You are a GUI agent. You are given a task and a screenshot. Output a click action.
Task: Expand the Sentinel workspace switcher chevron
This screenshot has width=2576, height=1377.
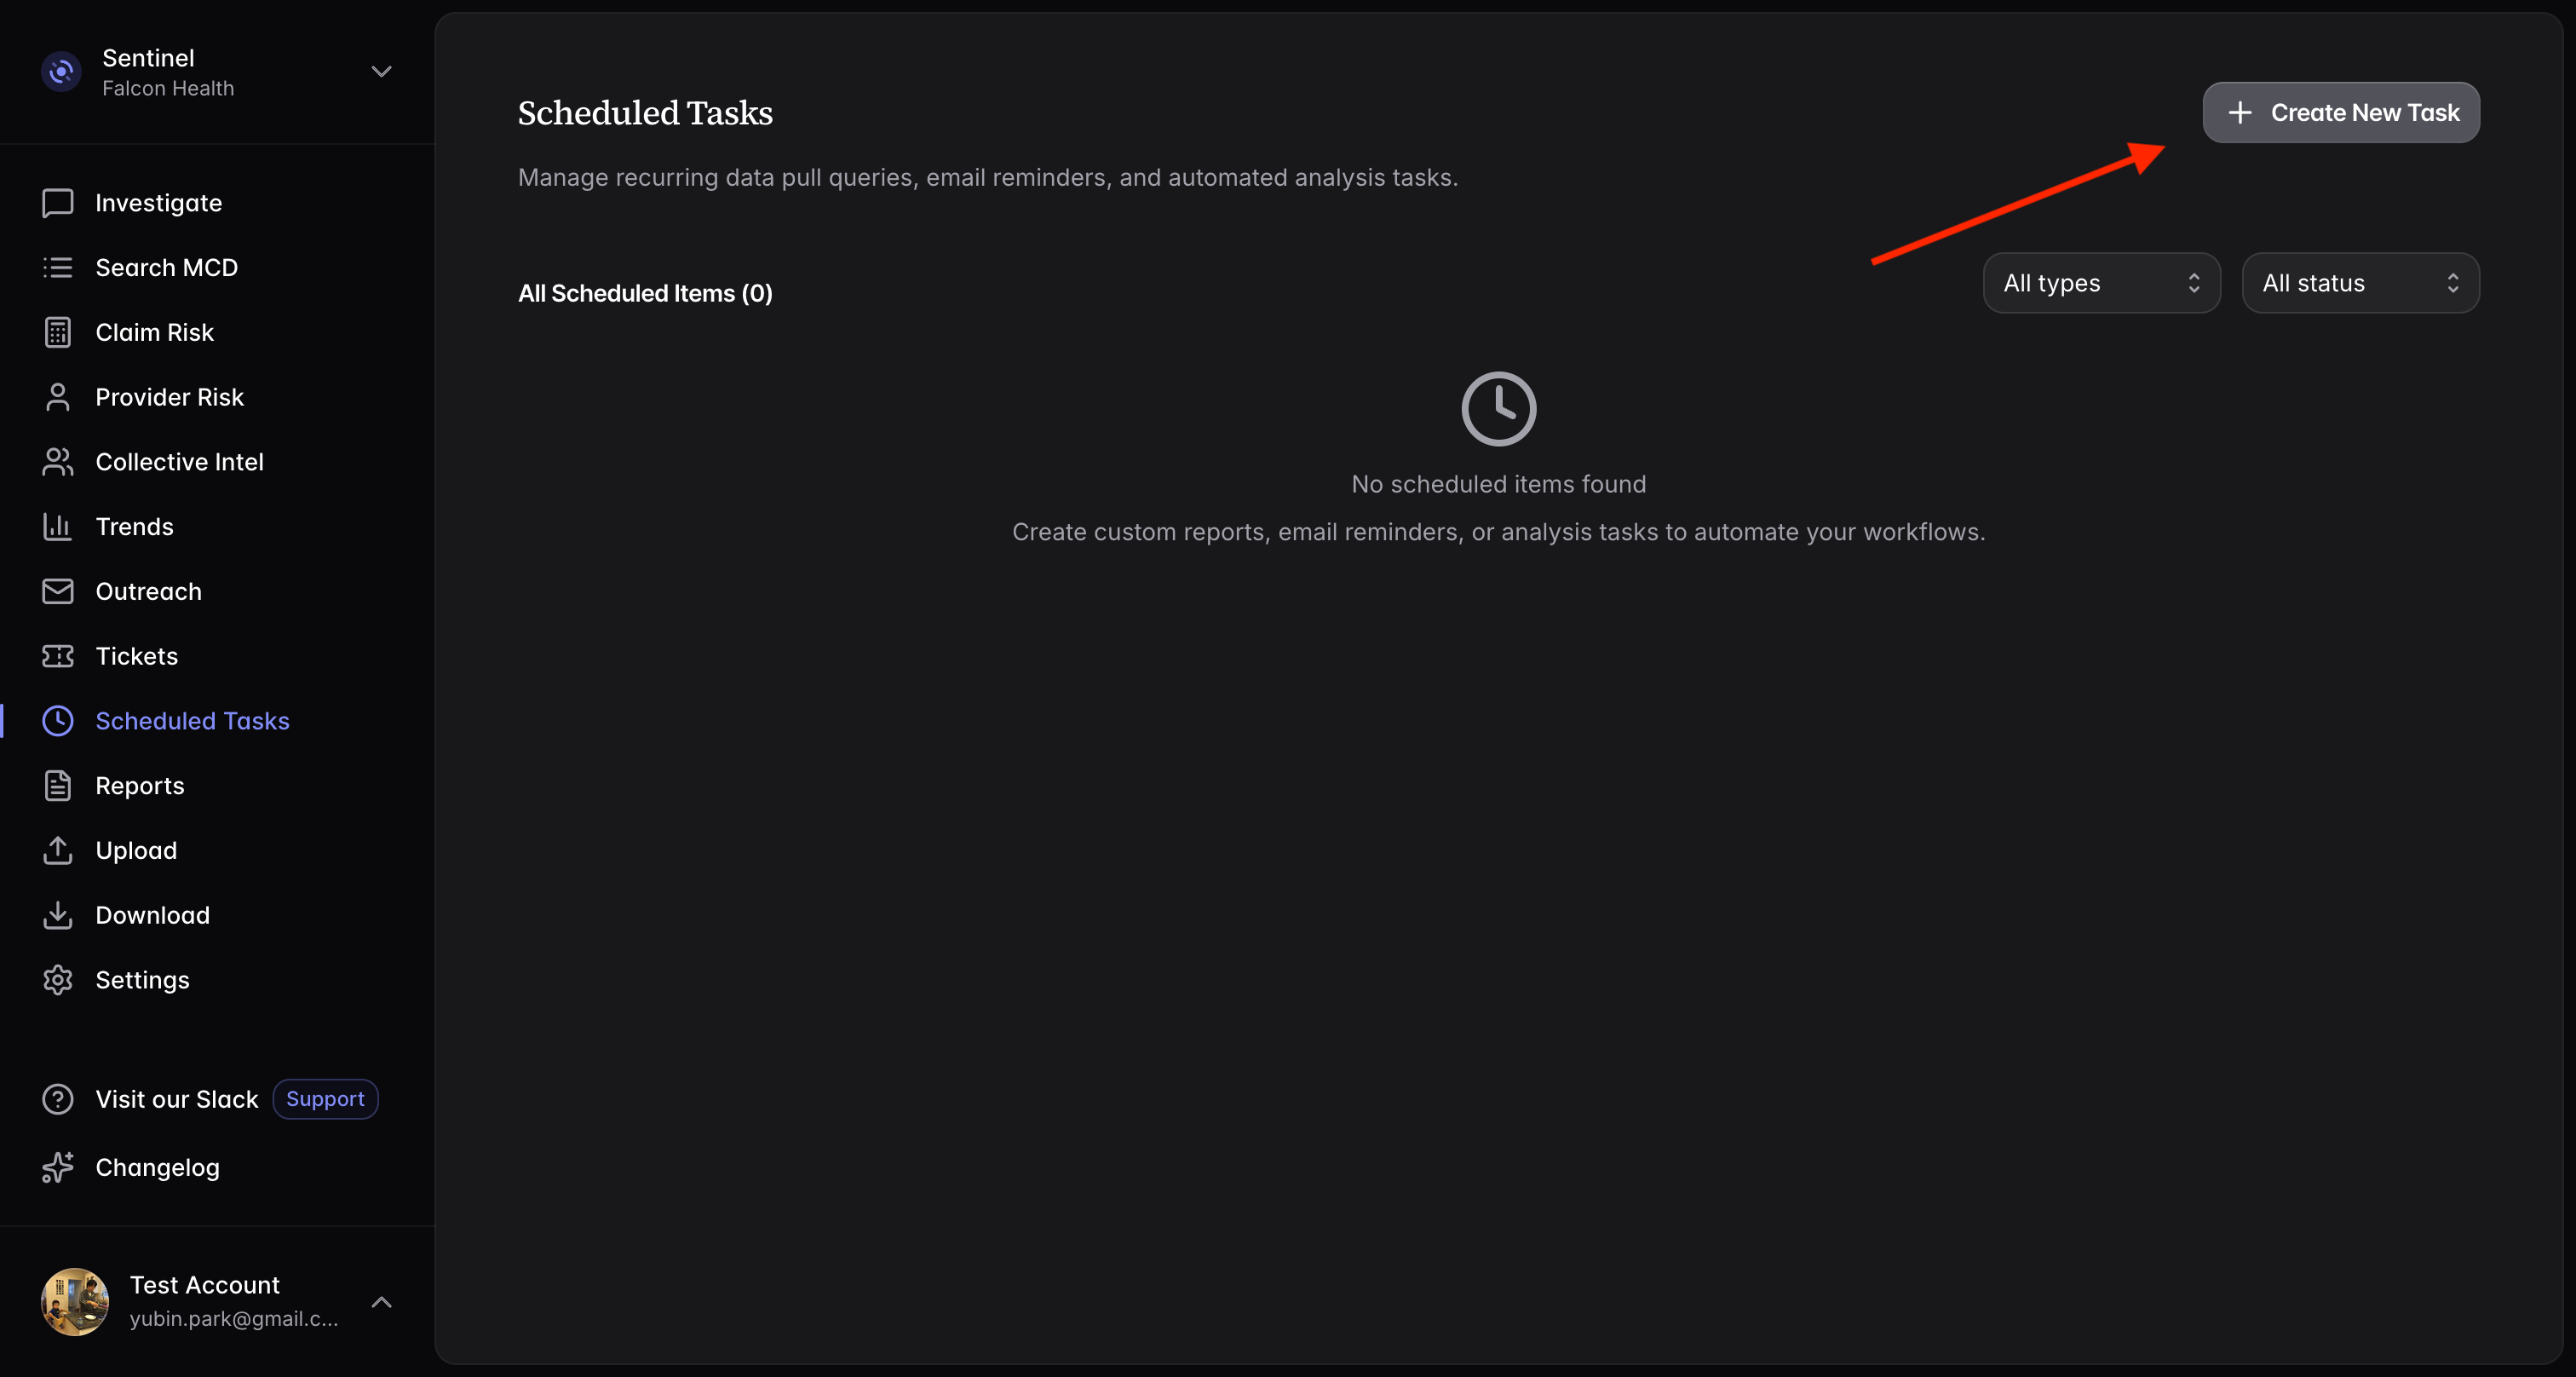click(x=381, y=72)
